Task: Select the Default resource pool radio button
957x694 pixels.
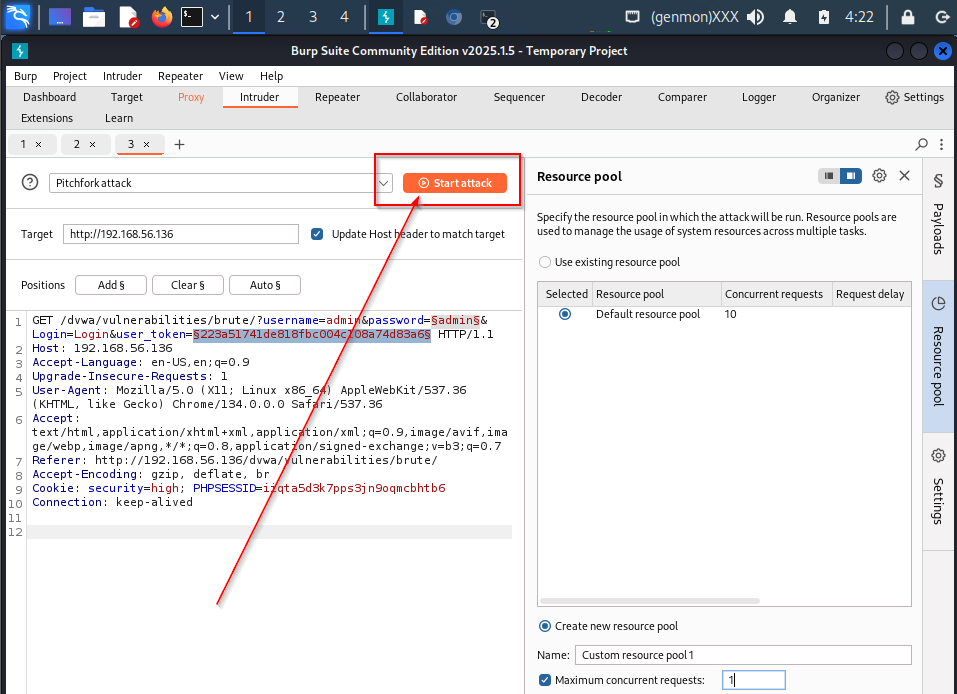Action: 565,314
